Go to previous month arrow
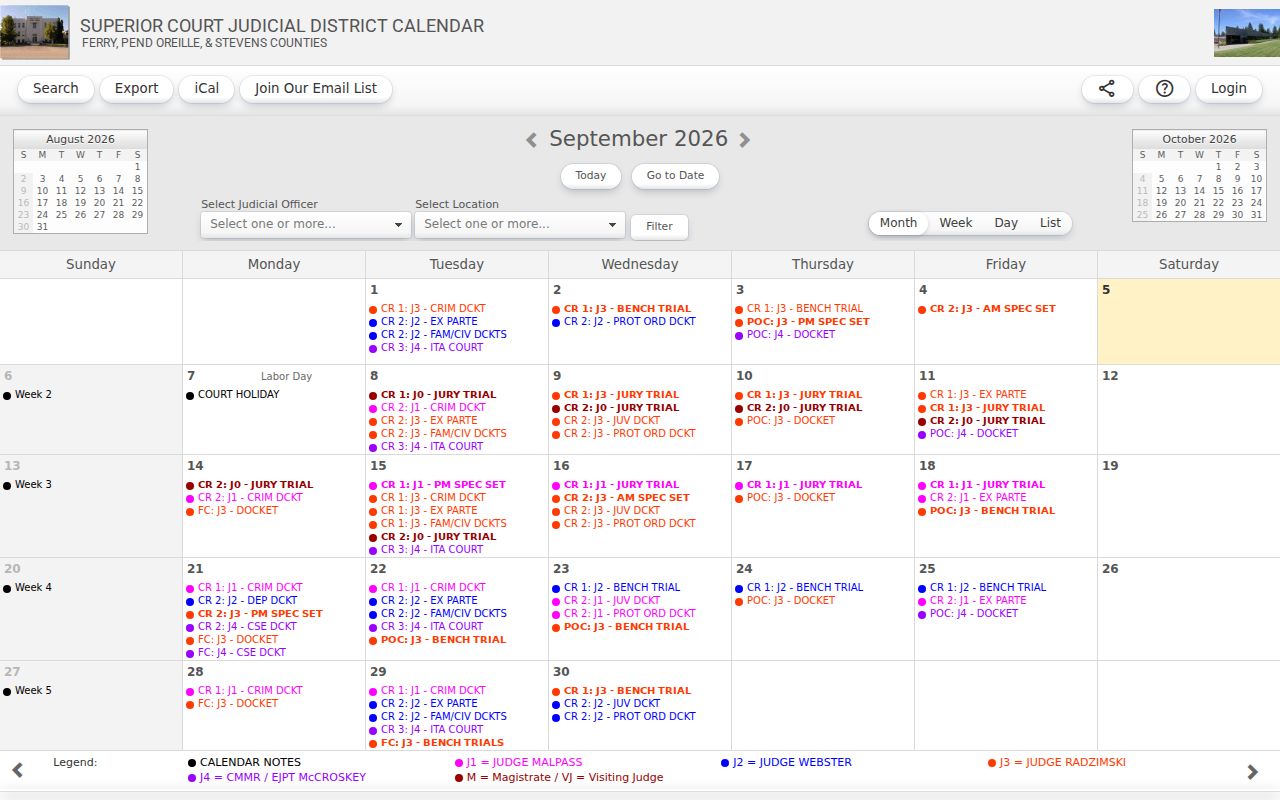 532,140
